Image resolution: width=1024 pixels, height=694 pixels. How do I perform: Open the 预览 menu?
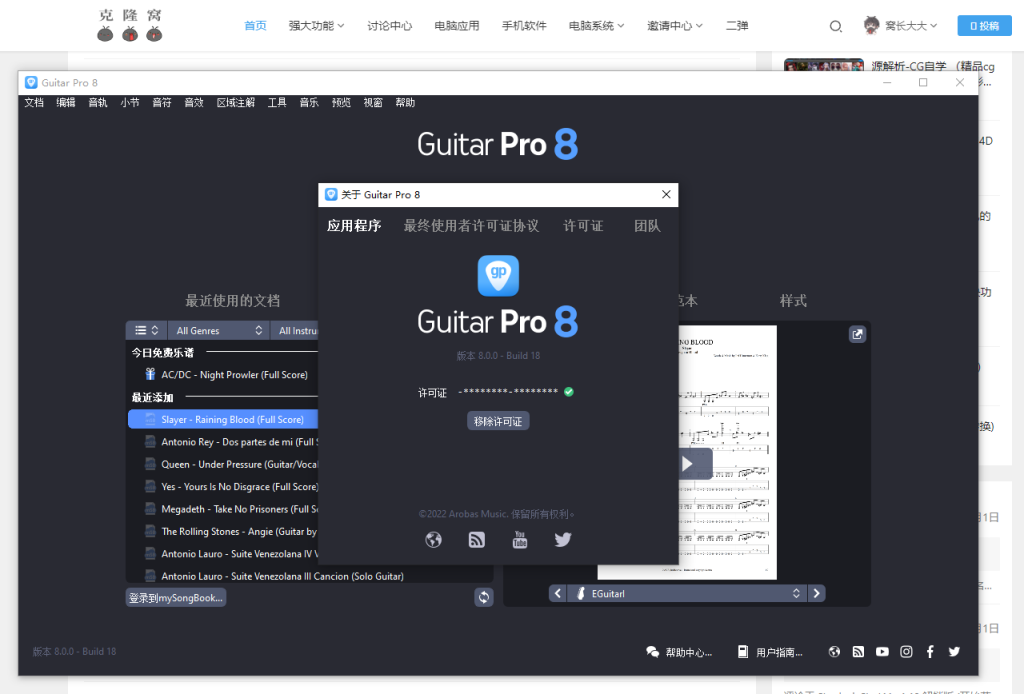tap(341, 103)
